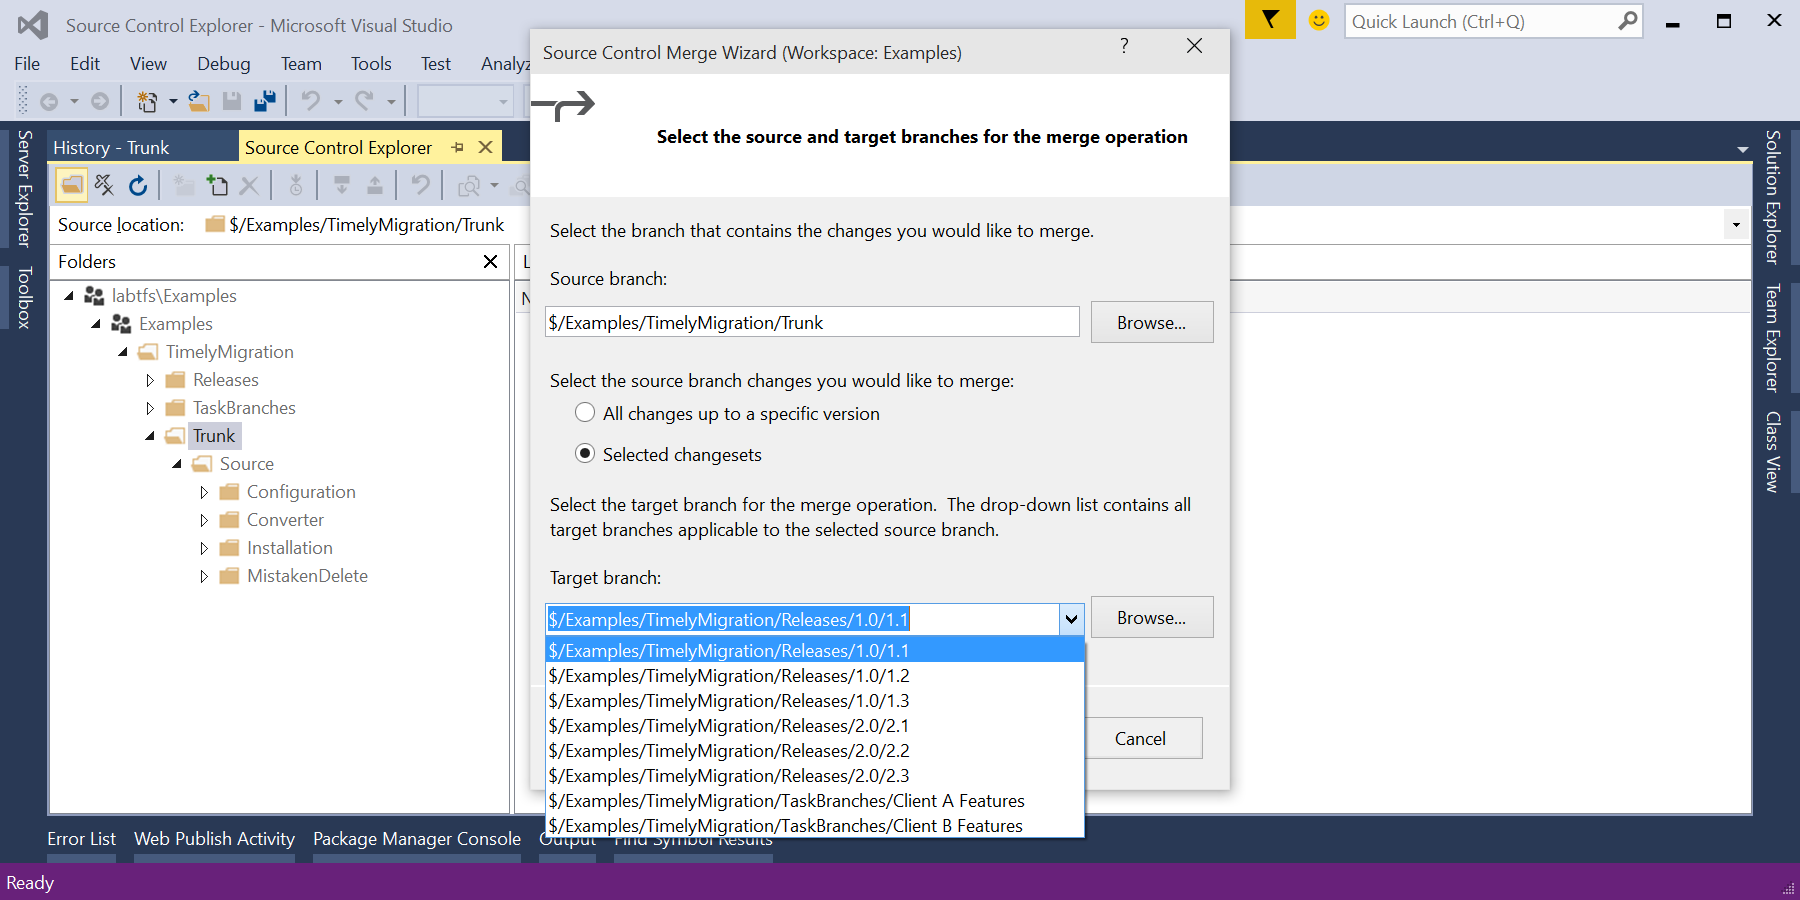Click the Quick Launch magnifier icon
1800x900 pixels.
[x=1628, y=20]
